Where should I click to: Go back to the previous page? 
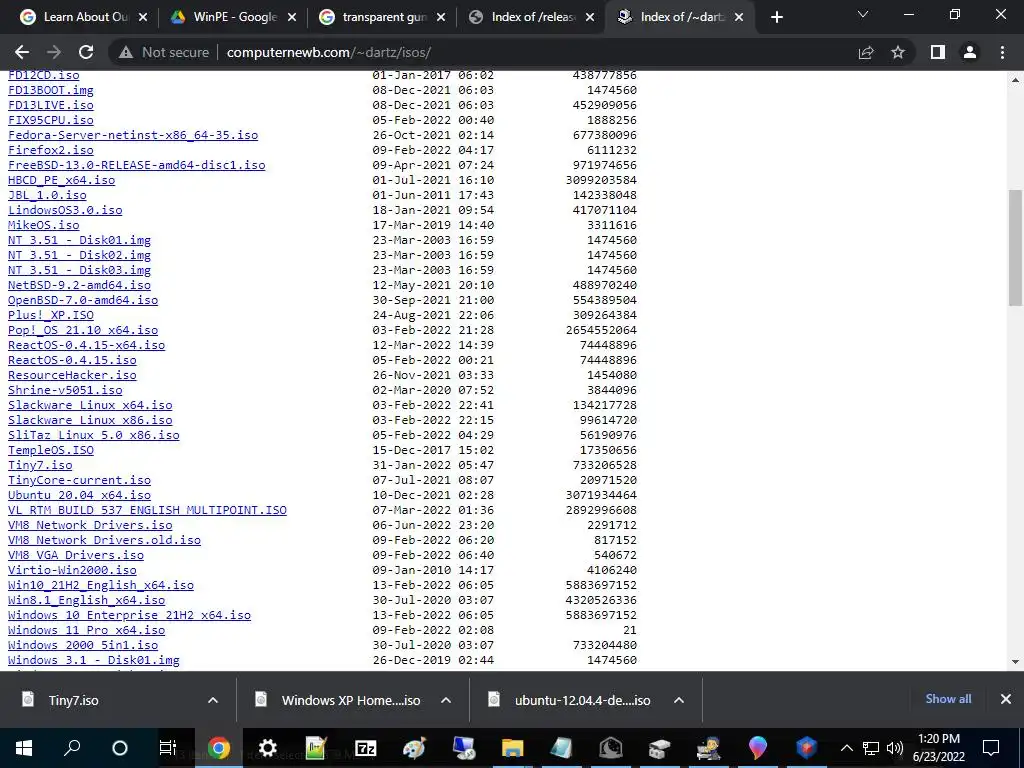point(22,52)
